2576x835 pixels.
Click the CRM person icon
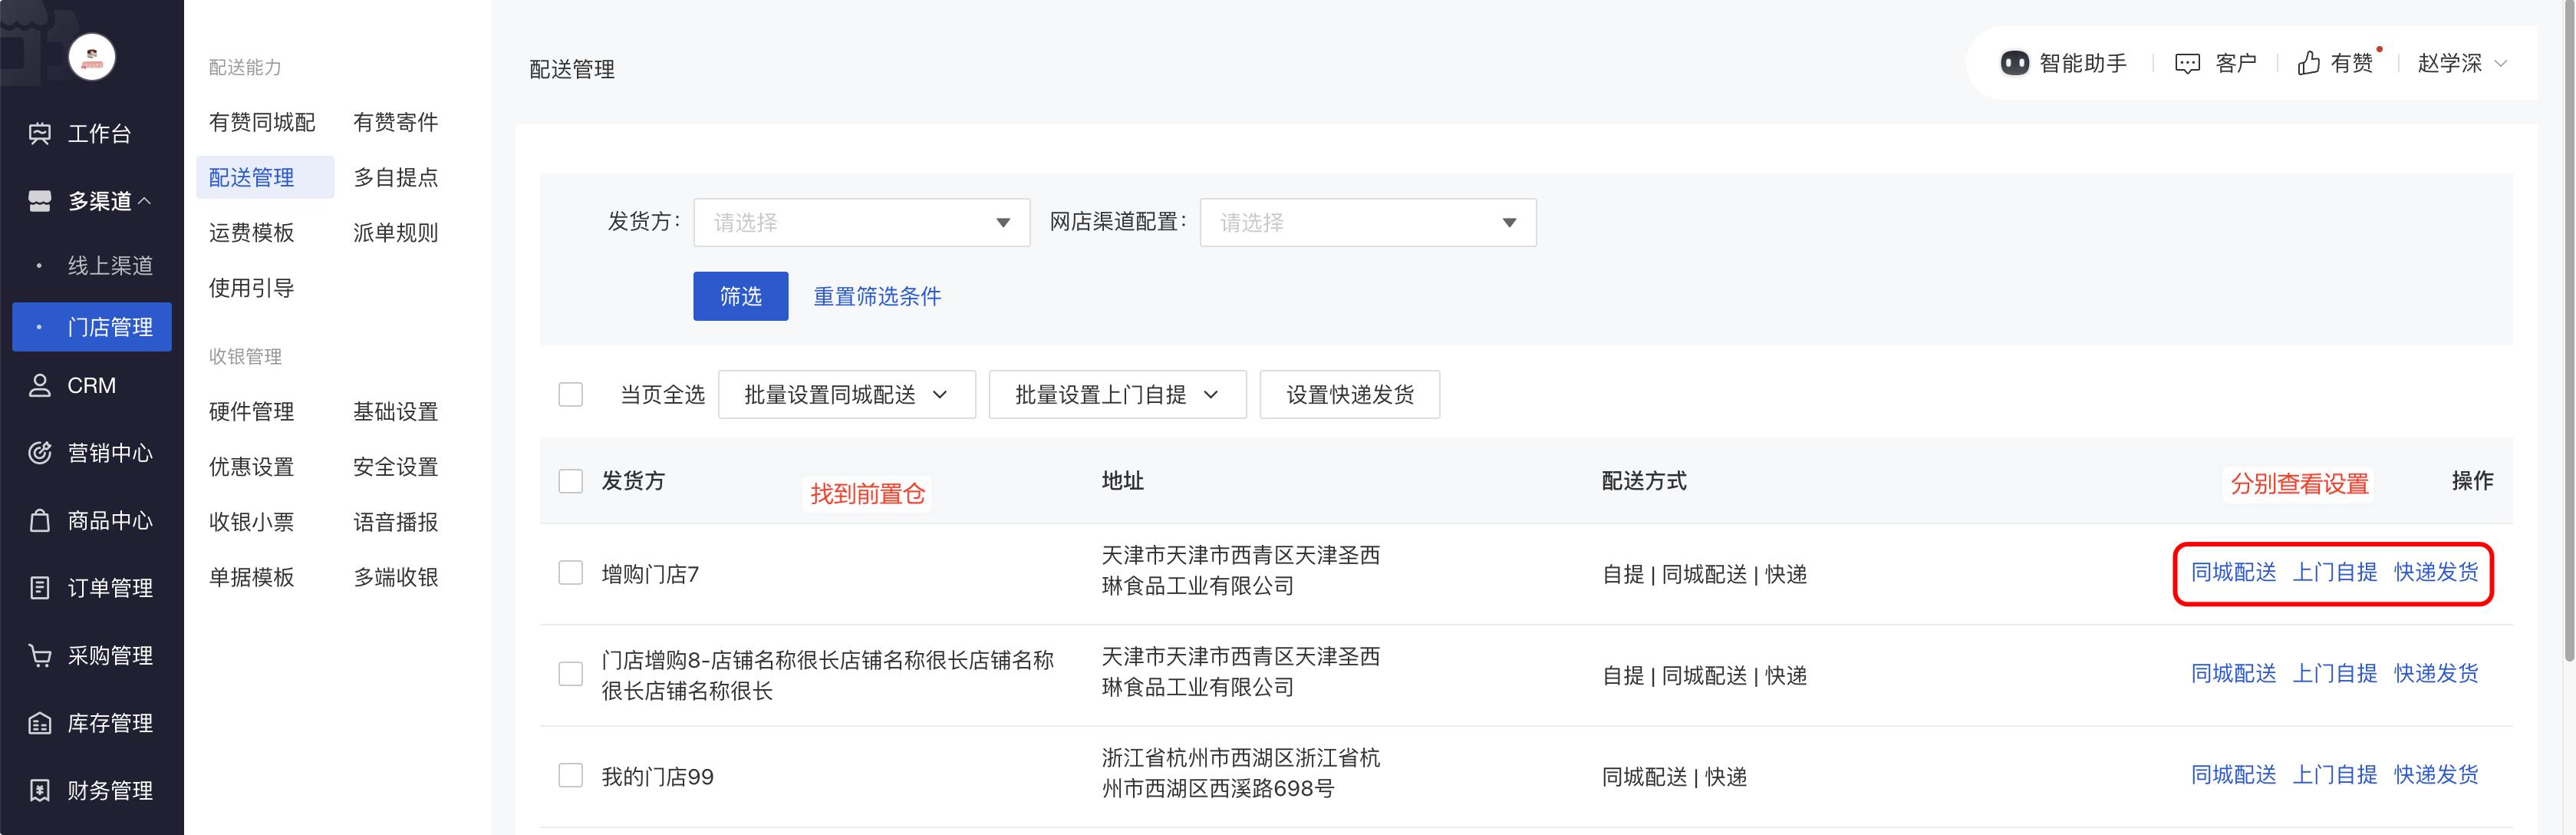(x=40, y=386)
